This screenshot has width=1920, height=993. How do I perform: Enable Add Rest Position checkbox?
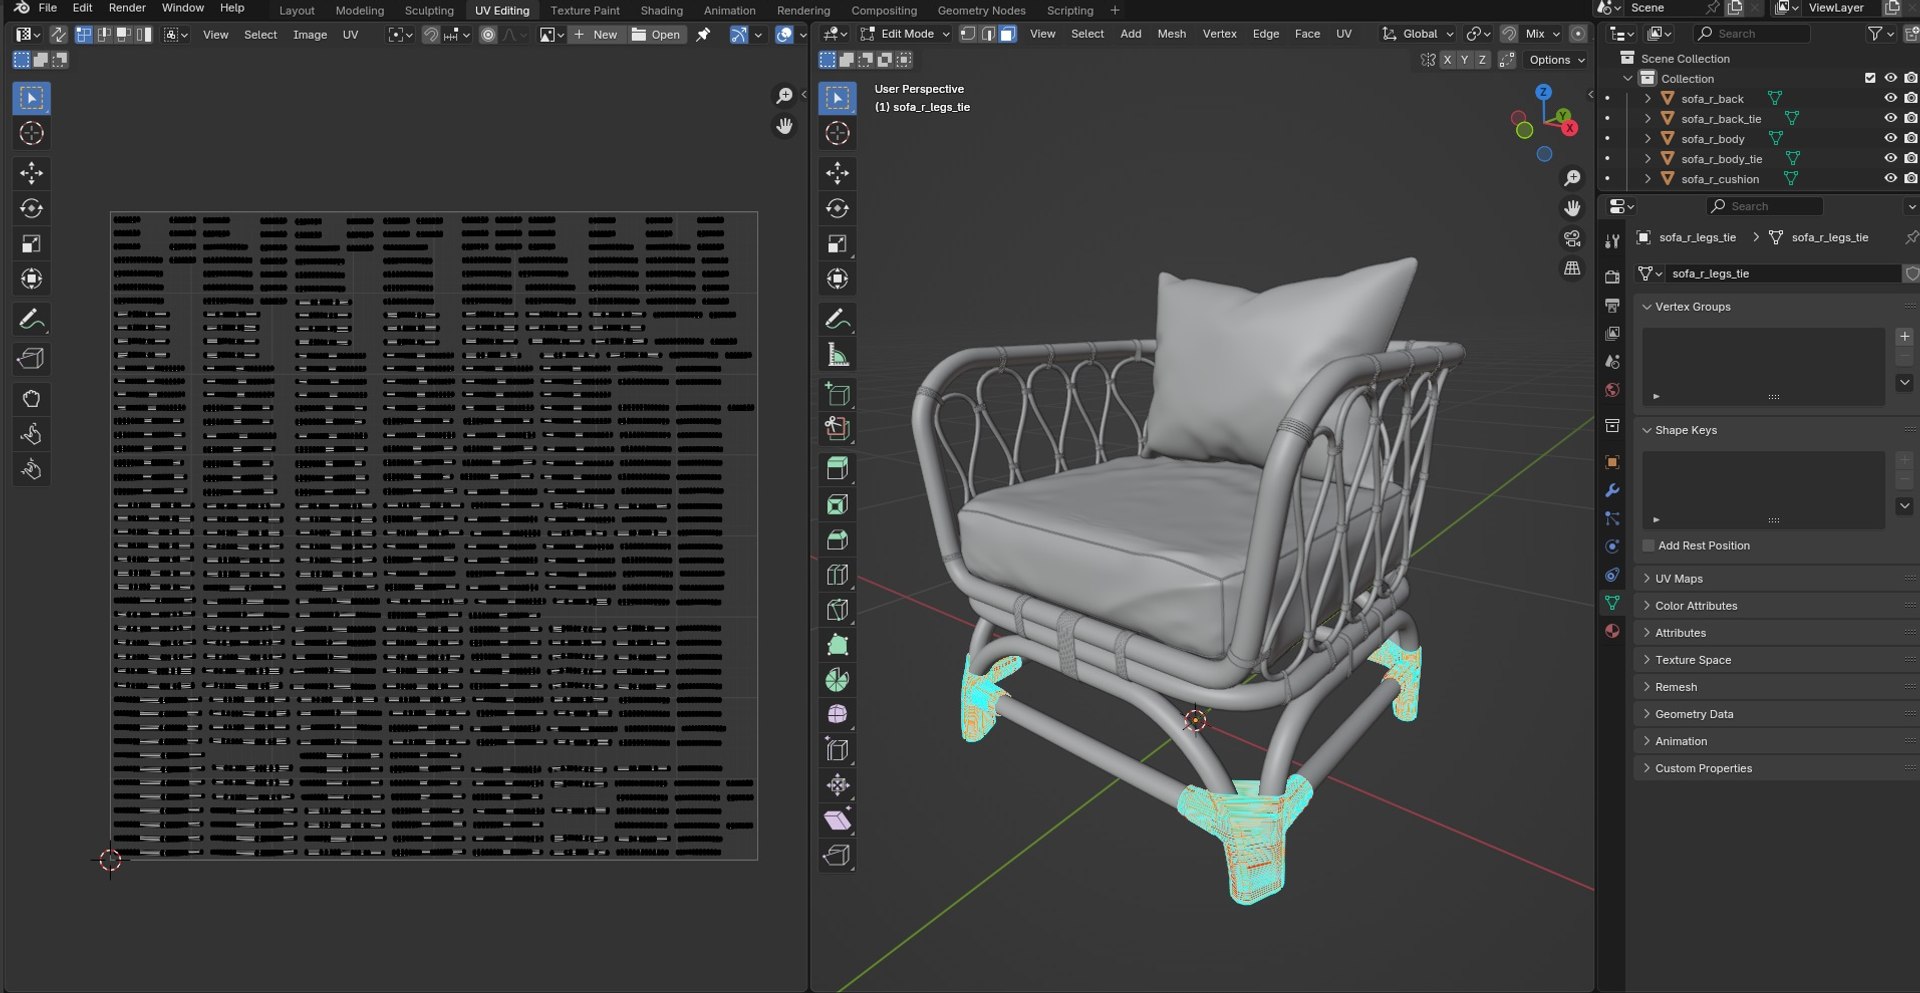pyautogui.click(x=1648, y=546)
